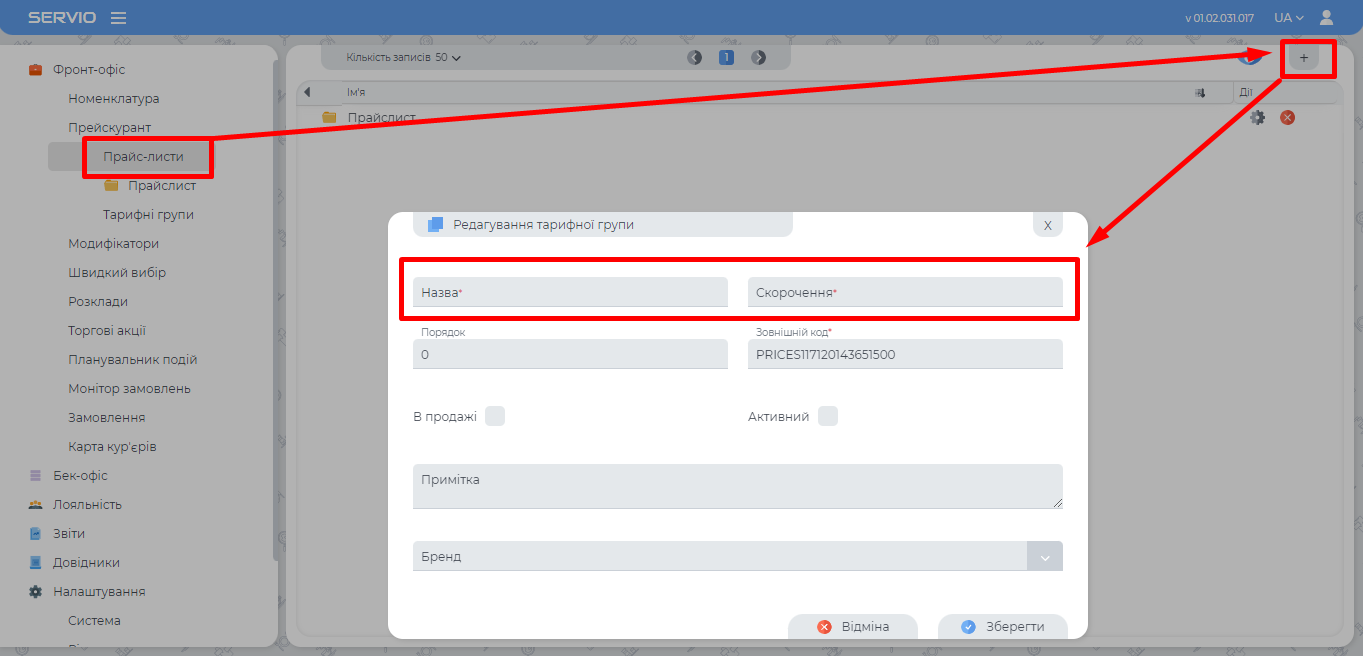The image size is (1363, 656).
Task: Open the user profile icon
Action: [x=1327, y=17]
